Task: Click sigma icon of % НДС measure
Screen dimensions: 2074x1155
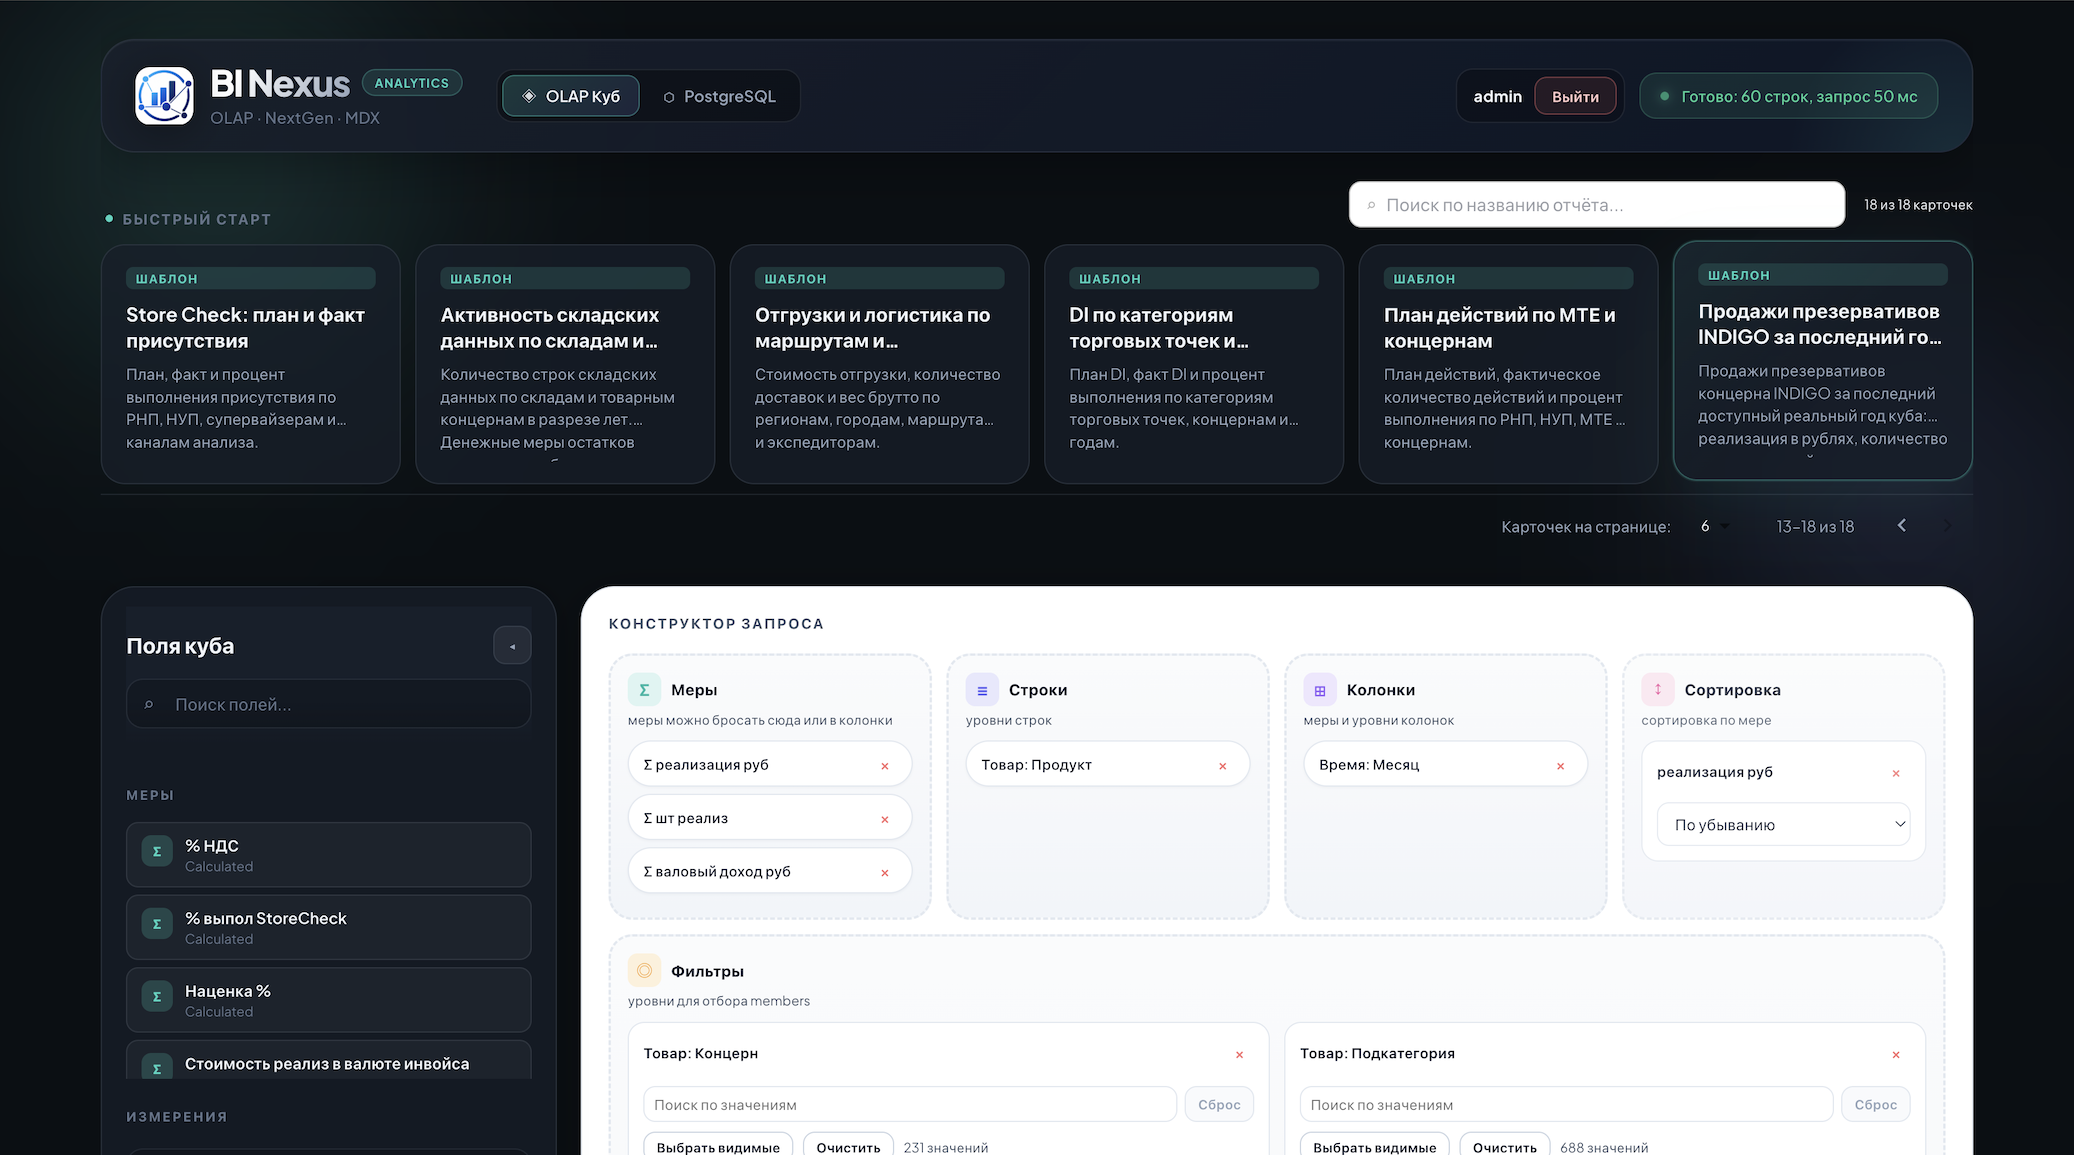Action: (x=157, y=852)
